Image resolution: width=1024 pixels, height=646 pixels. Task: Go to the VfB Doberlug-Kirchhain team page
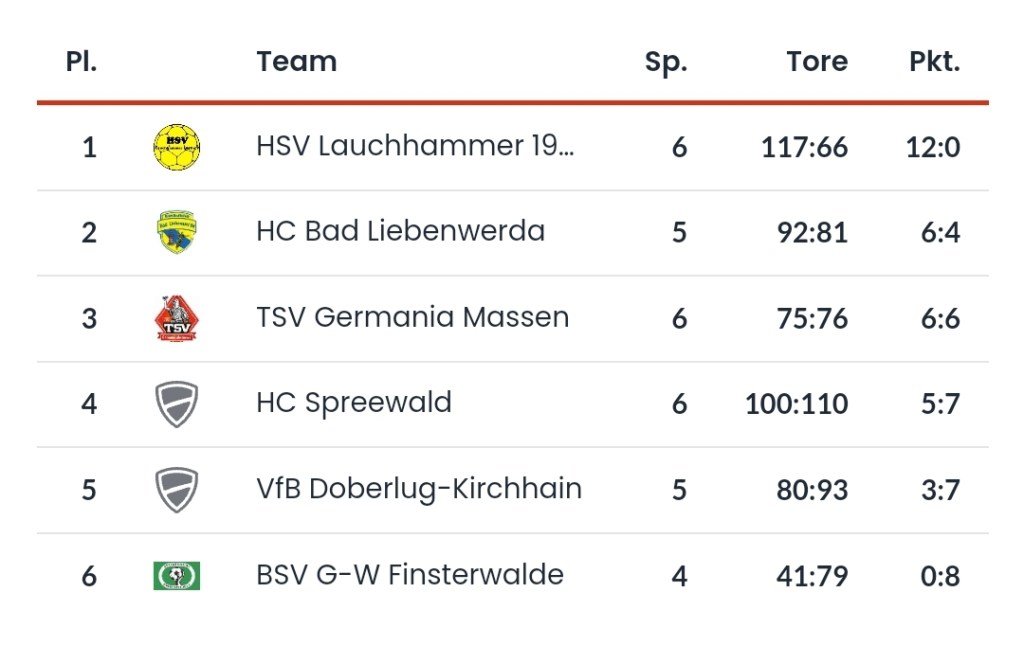click(418, 489)
